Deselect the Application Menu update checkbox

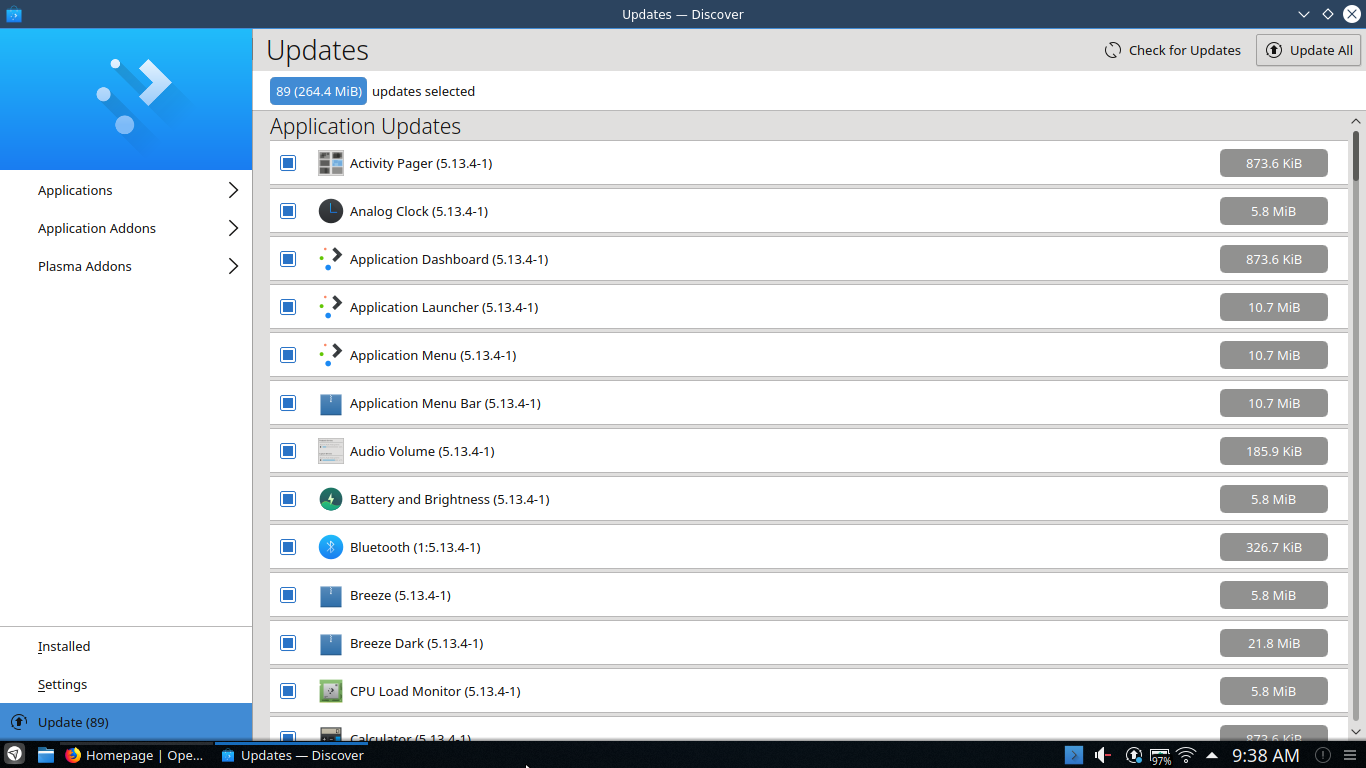[288, 355]
